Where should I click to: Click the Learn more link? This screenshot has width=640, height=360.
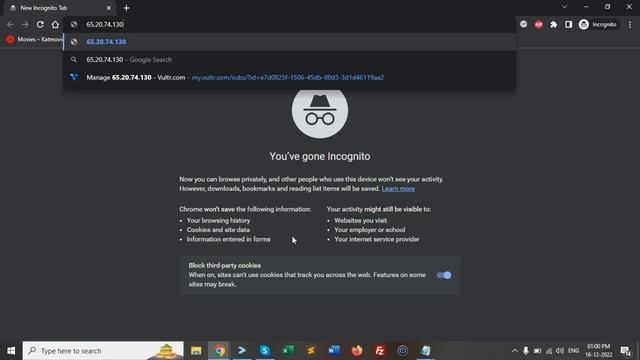pyautogui.click(x=398, y=189)
